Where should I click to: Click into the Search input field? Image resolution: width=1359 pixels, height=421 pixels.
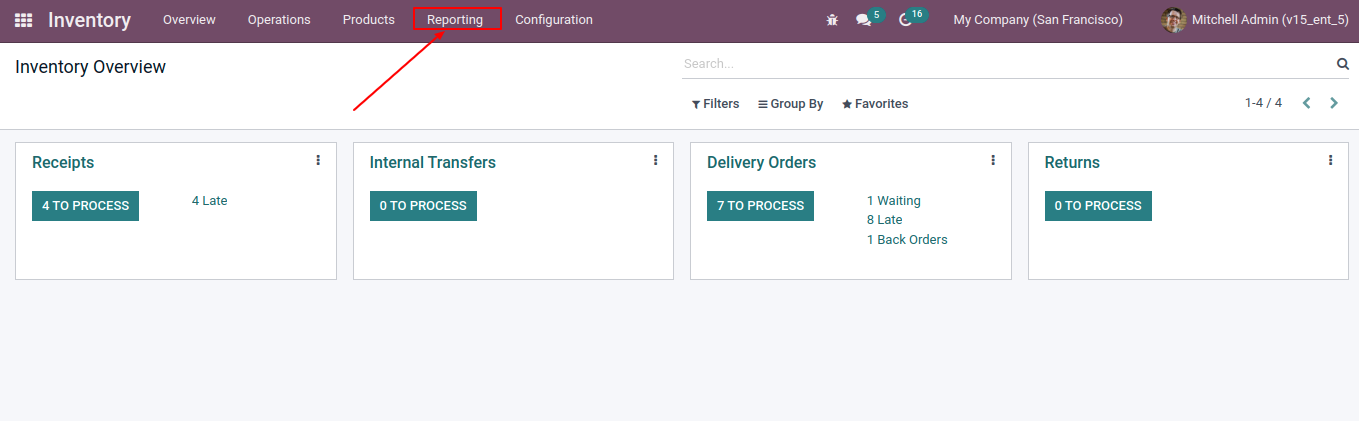(1008, 64)
